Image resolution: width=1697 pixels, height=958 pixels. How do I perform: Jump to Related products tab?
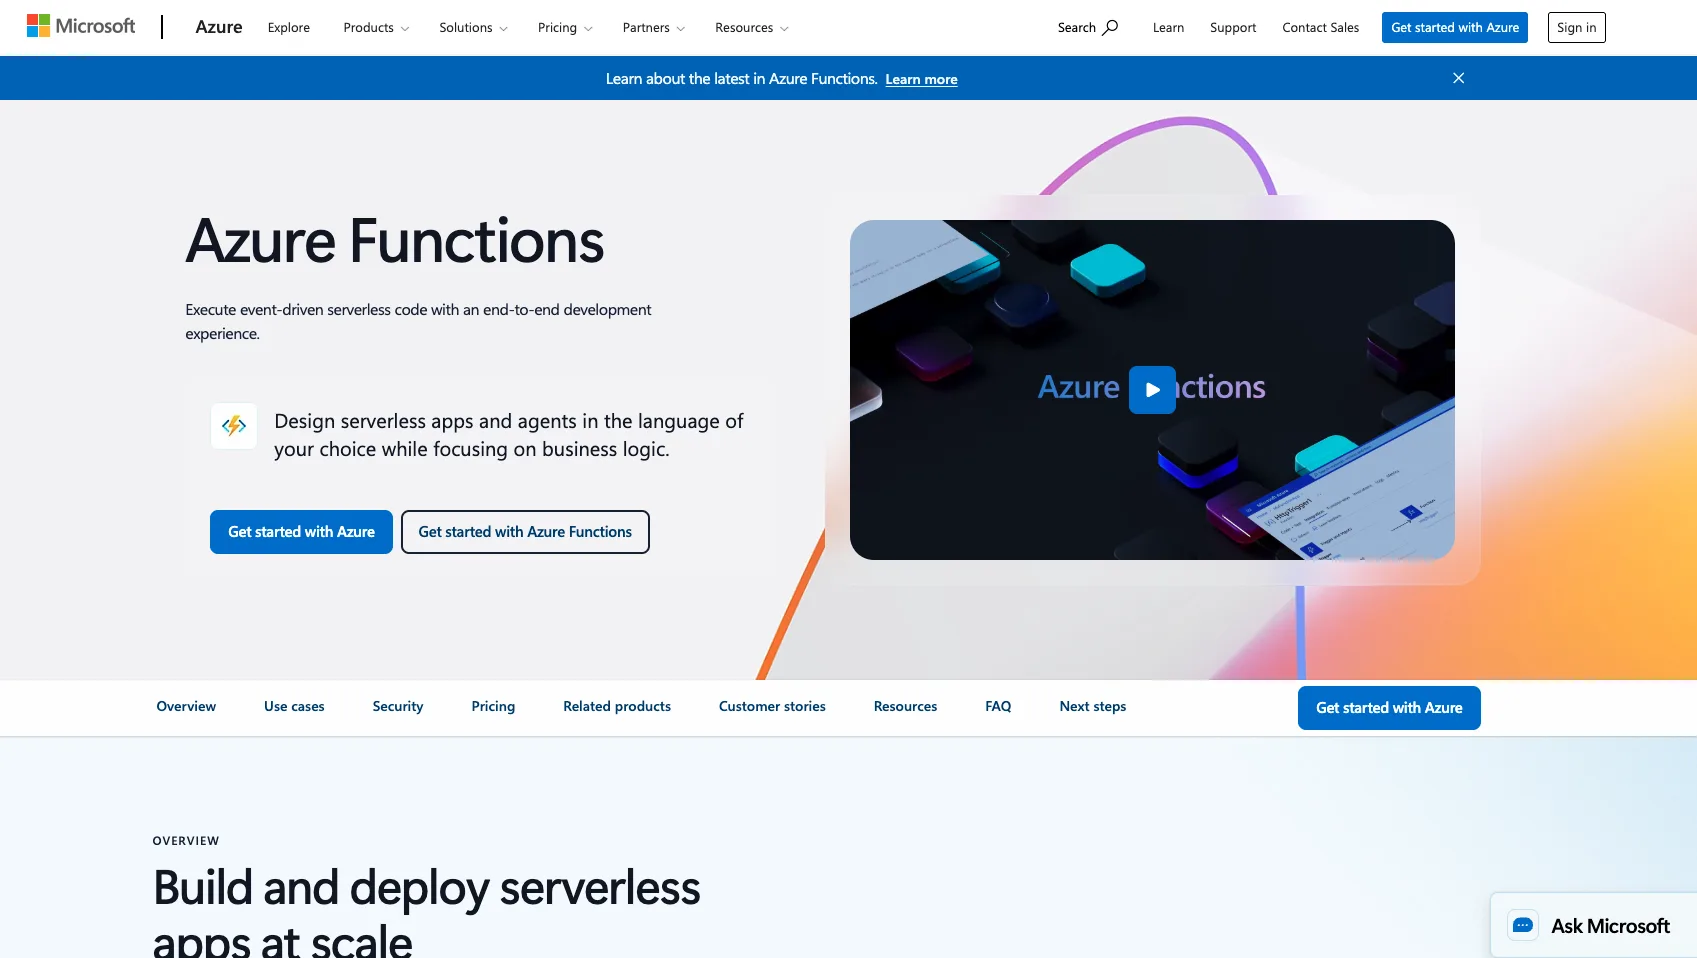[x=617, y=706]
